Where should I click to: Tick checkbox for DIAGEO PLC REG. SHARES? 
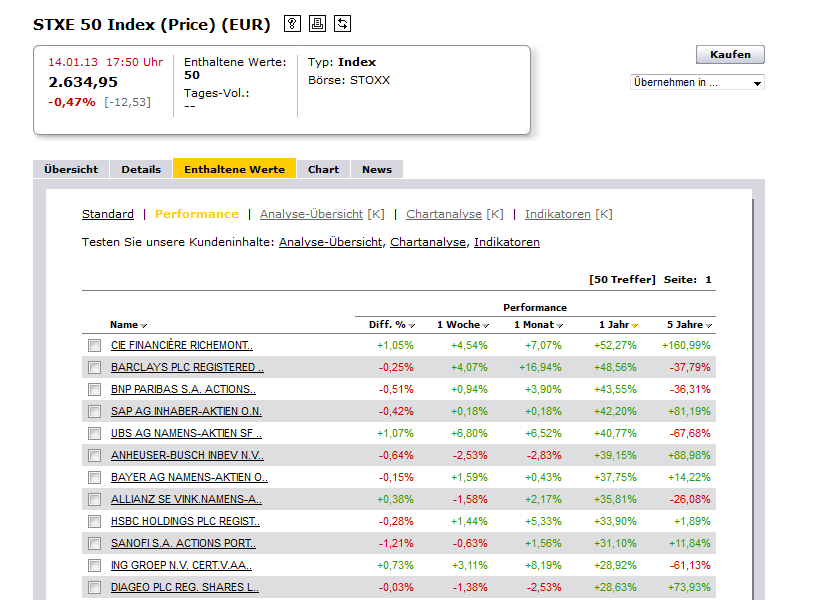(94, 587)
